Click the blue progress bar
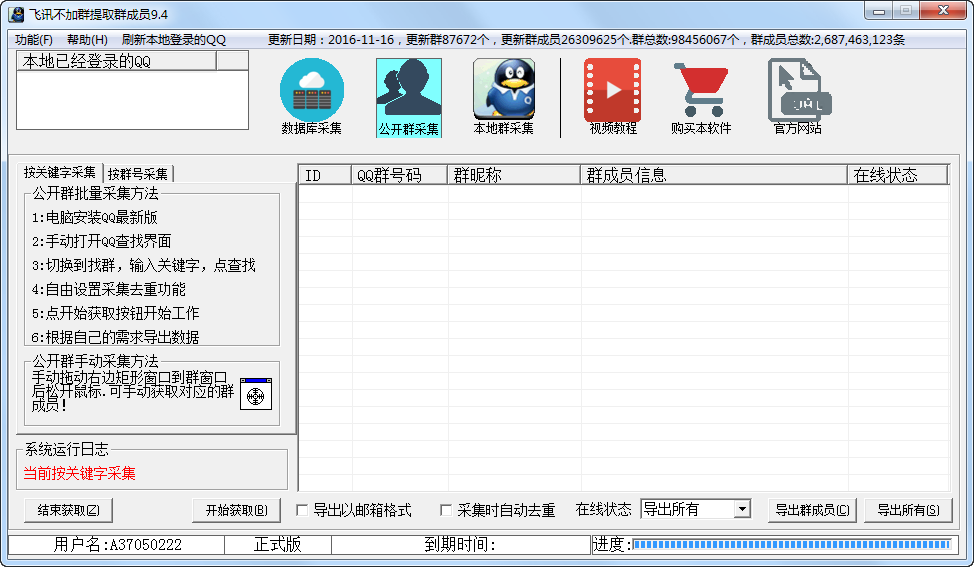974x567 pixels. [x=790, y=545]
